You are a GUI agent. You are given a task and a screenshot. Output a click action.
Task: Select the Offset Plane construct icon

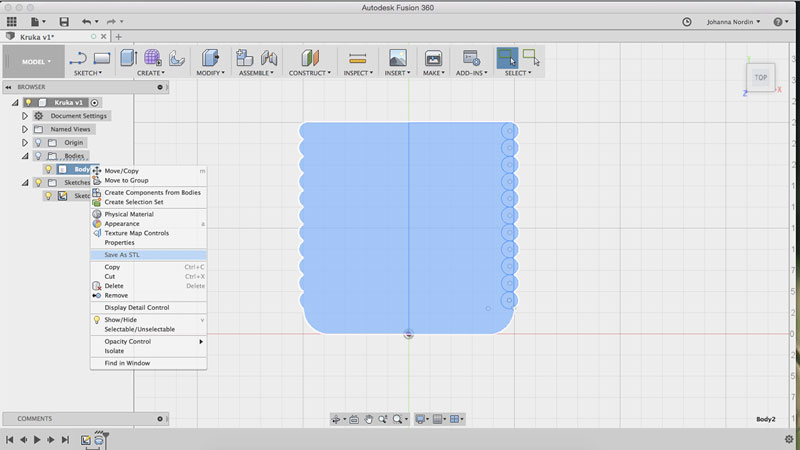tap(310, 58)
